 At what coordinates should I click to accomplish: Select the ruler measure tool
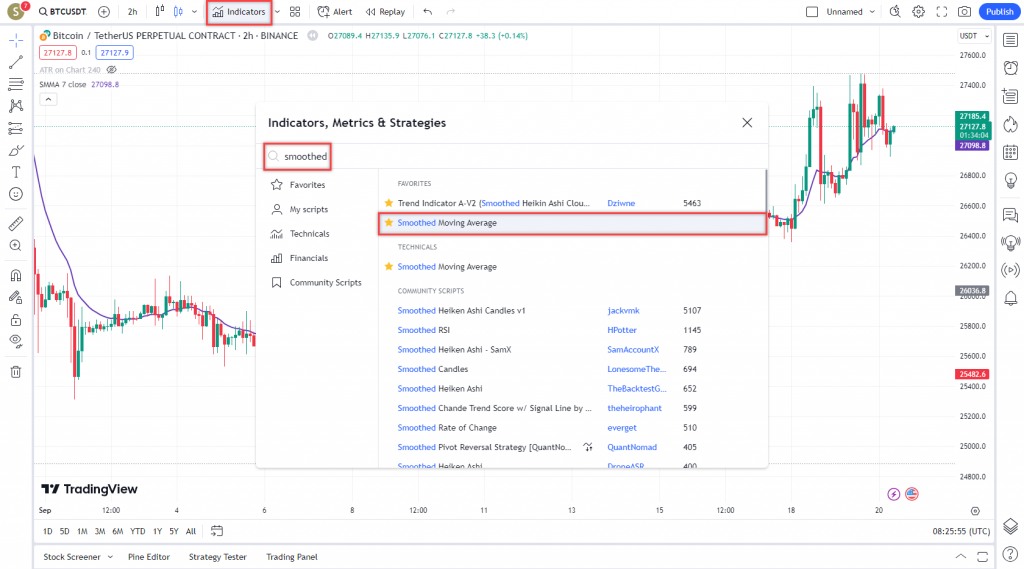click(x=15, y=223)
